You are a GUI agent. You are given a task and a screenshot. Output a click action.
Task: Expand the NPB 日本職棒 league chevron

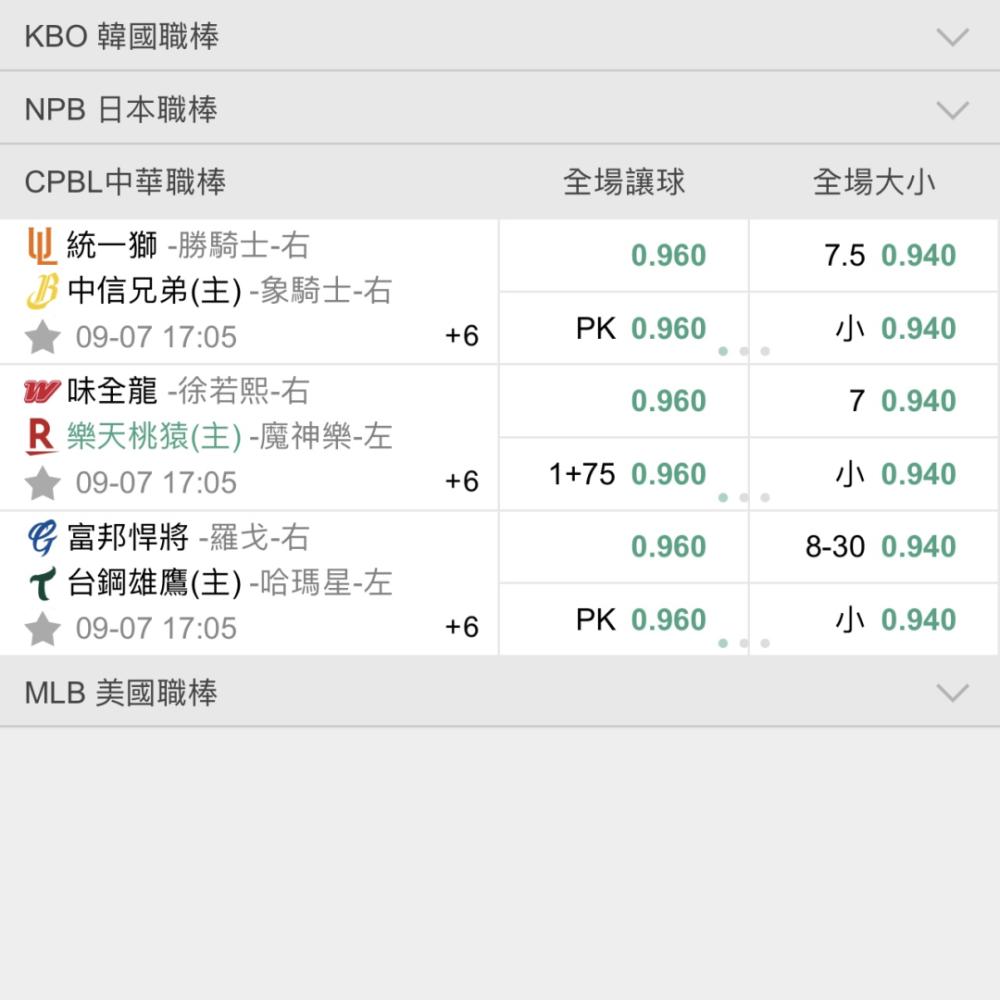click(x=953, y=109)
